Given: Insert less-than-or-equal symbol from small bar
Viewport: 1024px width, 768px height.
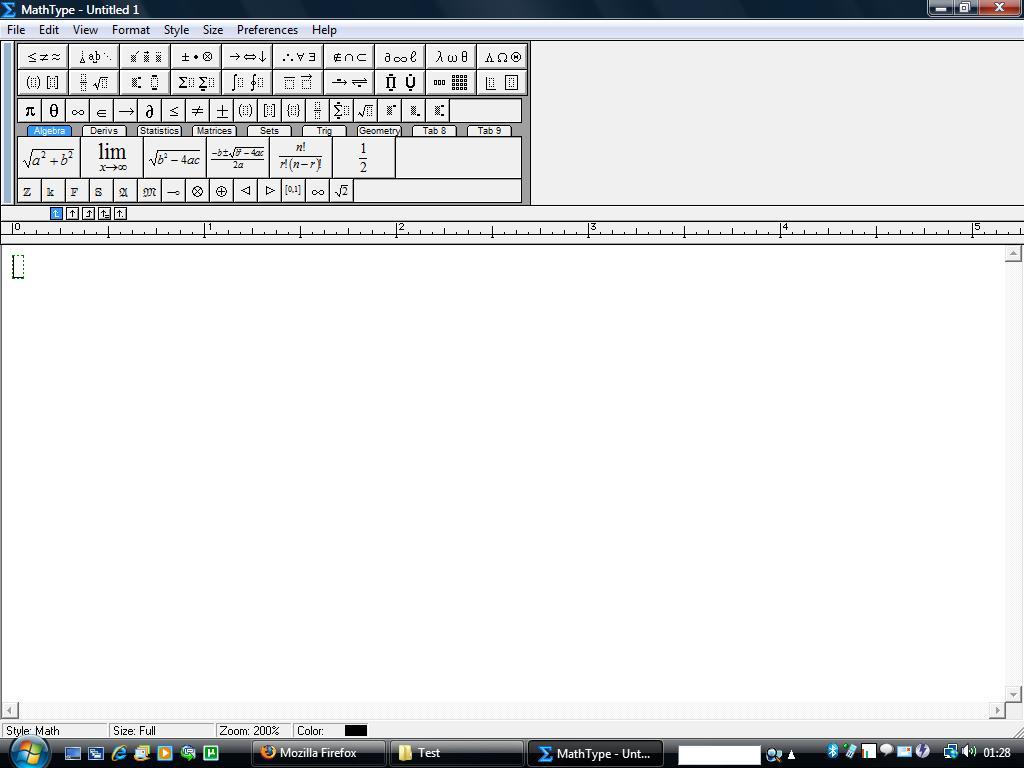Looking at the screenshot, I should [x=174, y=110].
